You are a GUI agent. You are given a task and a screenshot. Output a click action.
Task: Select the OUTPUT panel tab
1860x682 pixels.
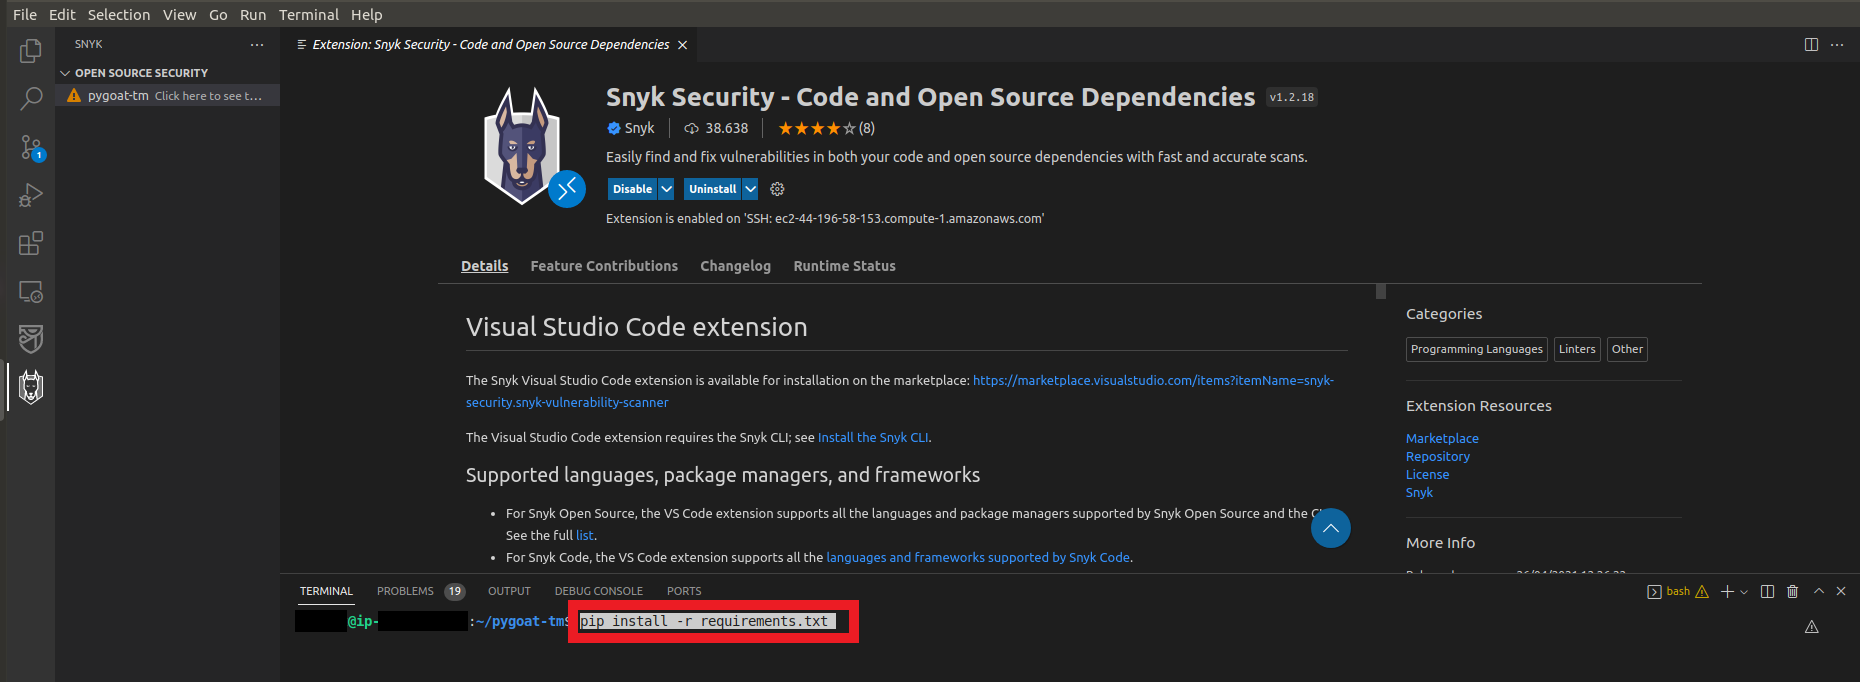pyautogui.click(x=509, y=591)
